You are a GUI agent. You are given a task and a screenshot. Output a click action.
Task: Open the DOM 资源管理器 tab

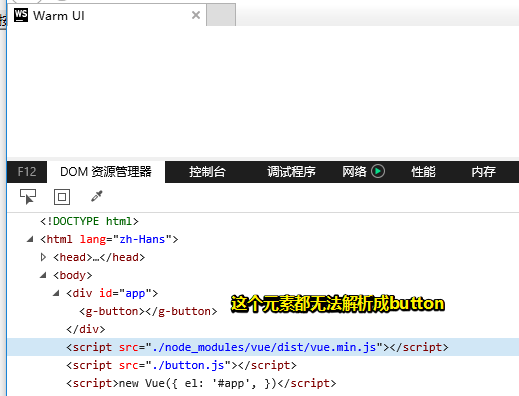pos(106,172)
